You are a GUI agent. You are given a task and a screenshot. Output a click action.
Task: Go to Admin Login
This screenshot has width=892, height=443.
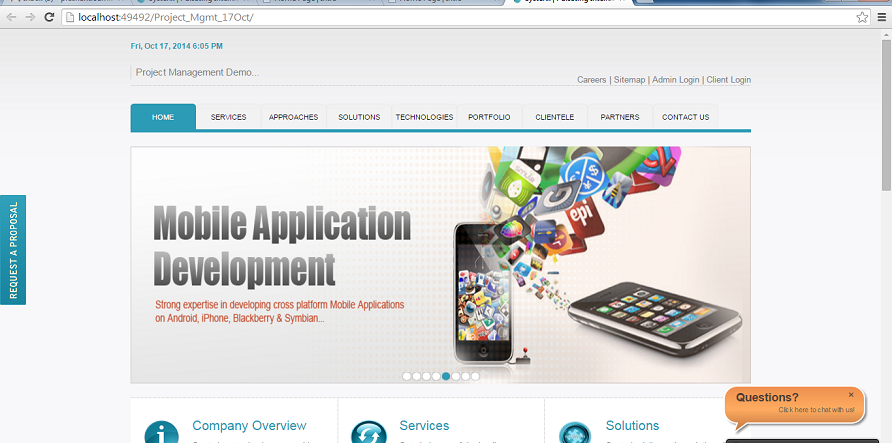pyautogui.click(x=675, y=80)
